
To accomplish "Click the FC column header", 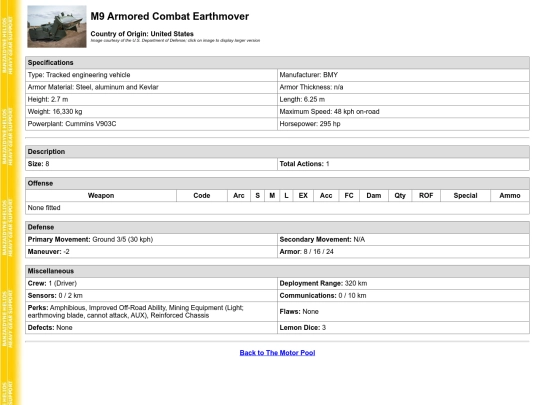I will (349, 196).
